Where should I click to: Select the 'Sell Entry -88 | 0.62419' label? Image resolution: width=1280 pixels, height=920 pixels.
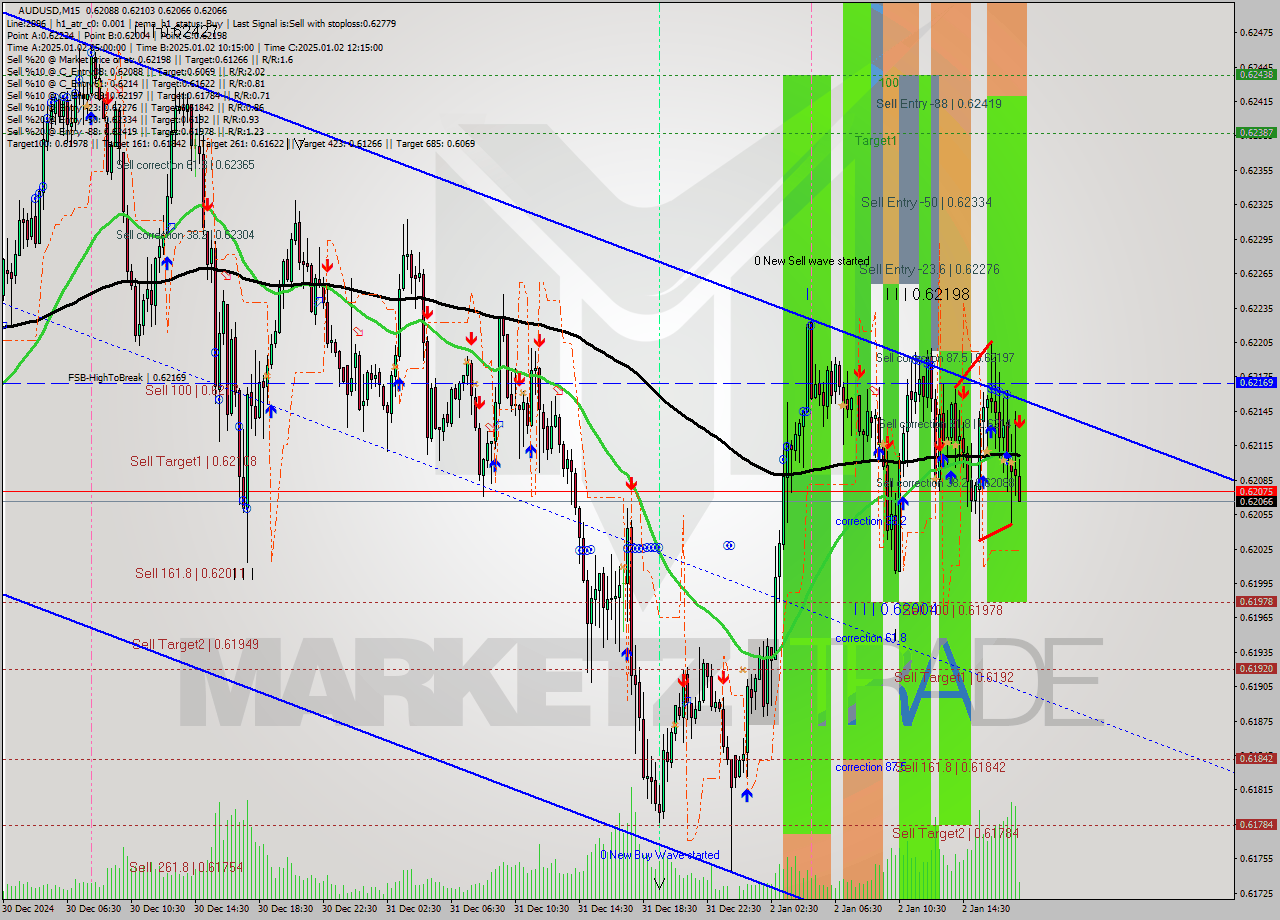[939, 103]
